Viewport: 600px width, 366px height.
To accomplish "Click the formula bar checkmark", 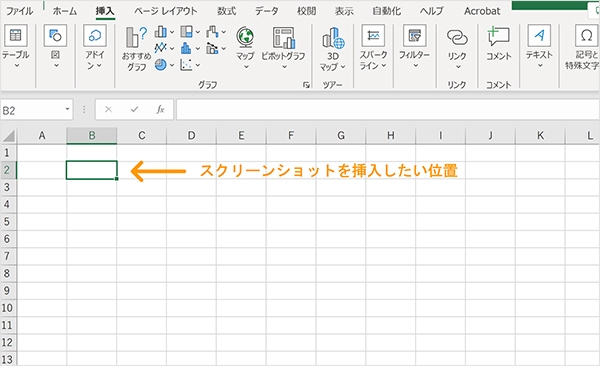I will pos(134,109).
